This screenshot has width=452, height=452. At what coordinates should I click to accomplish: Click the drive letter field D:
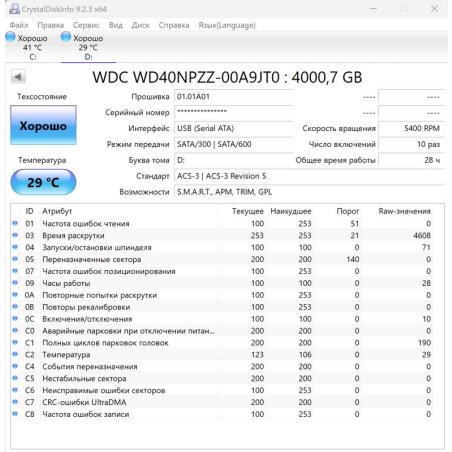[234, 160]
